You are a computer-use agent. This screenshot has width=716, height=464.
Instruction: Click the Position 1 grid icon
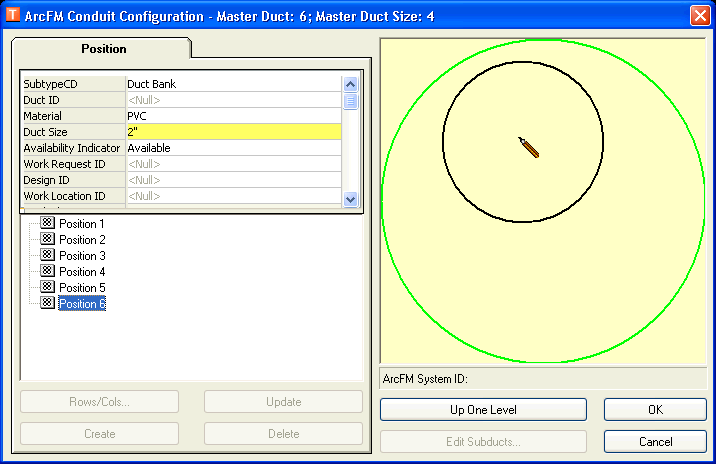[47, 223]
